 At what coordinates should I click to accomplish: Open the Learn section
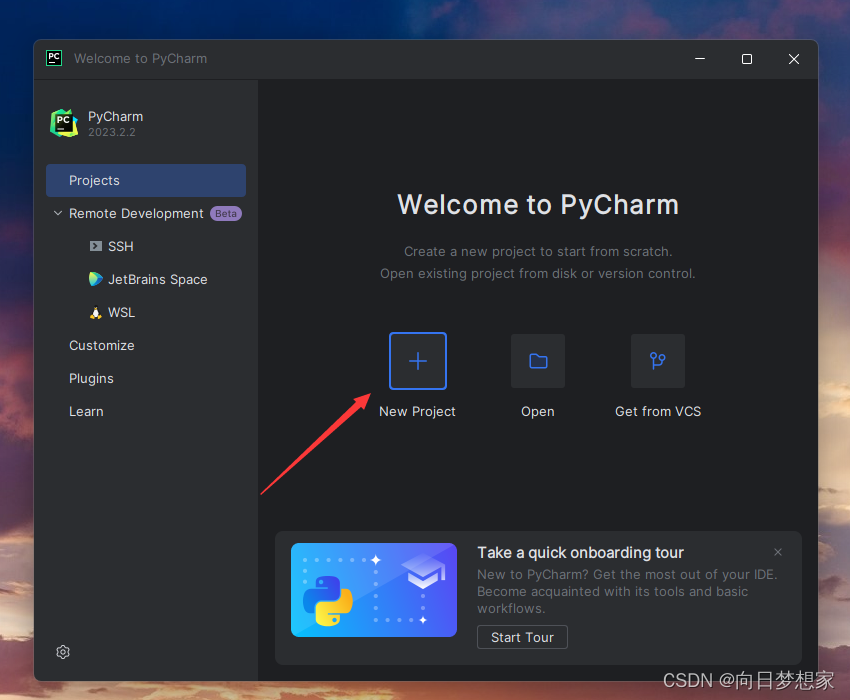click(86, 412)
